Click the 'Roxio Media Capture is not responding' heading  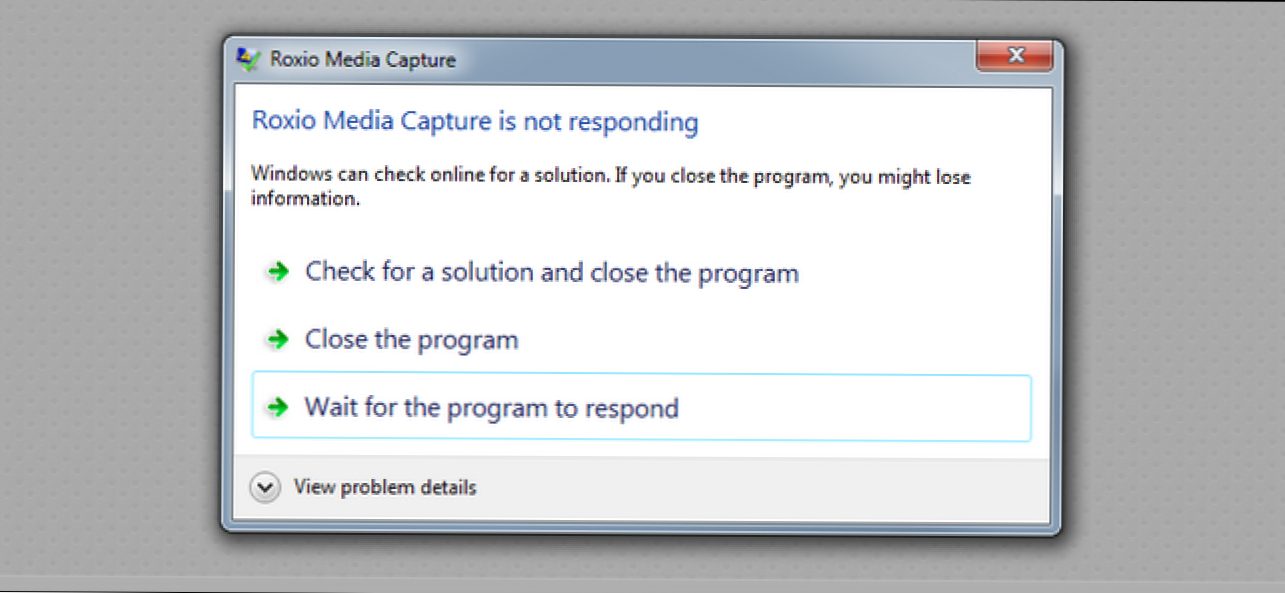[474, 121]
